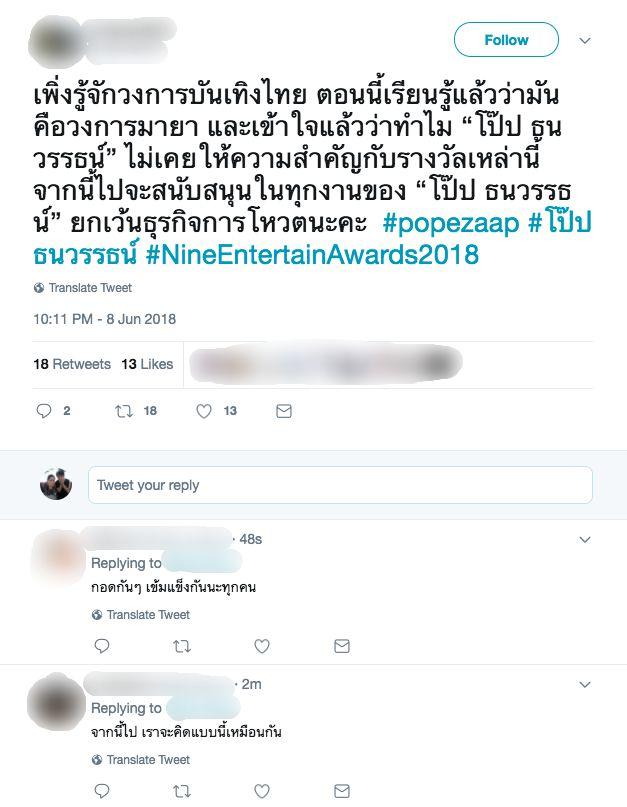Message the 2m reply with envelope icon
627x807 pixels.
(342, 791)
